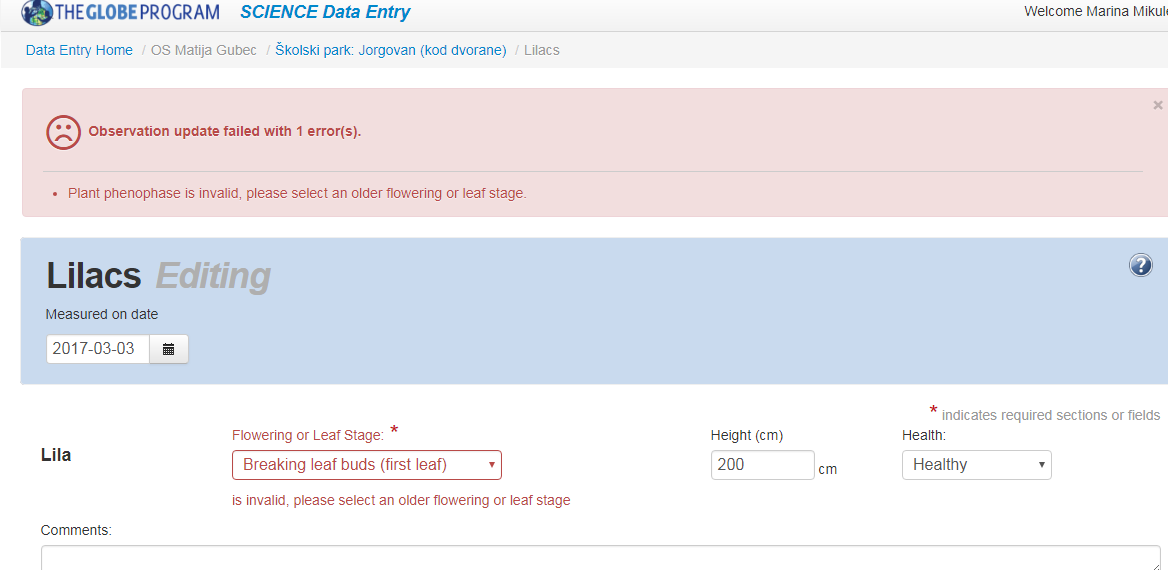Open the Health dropdown
1168x570 pixels.
coord(976,465)
